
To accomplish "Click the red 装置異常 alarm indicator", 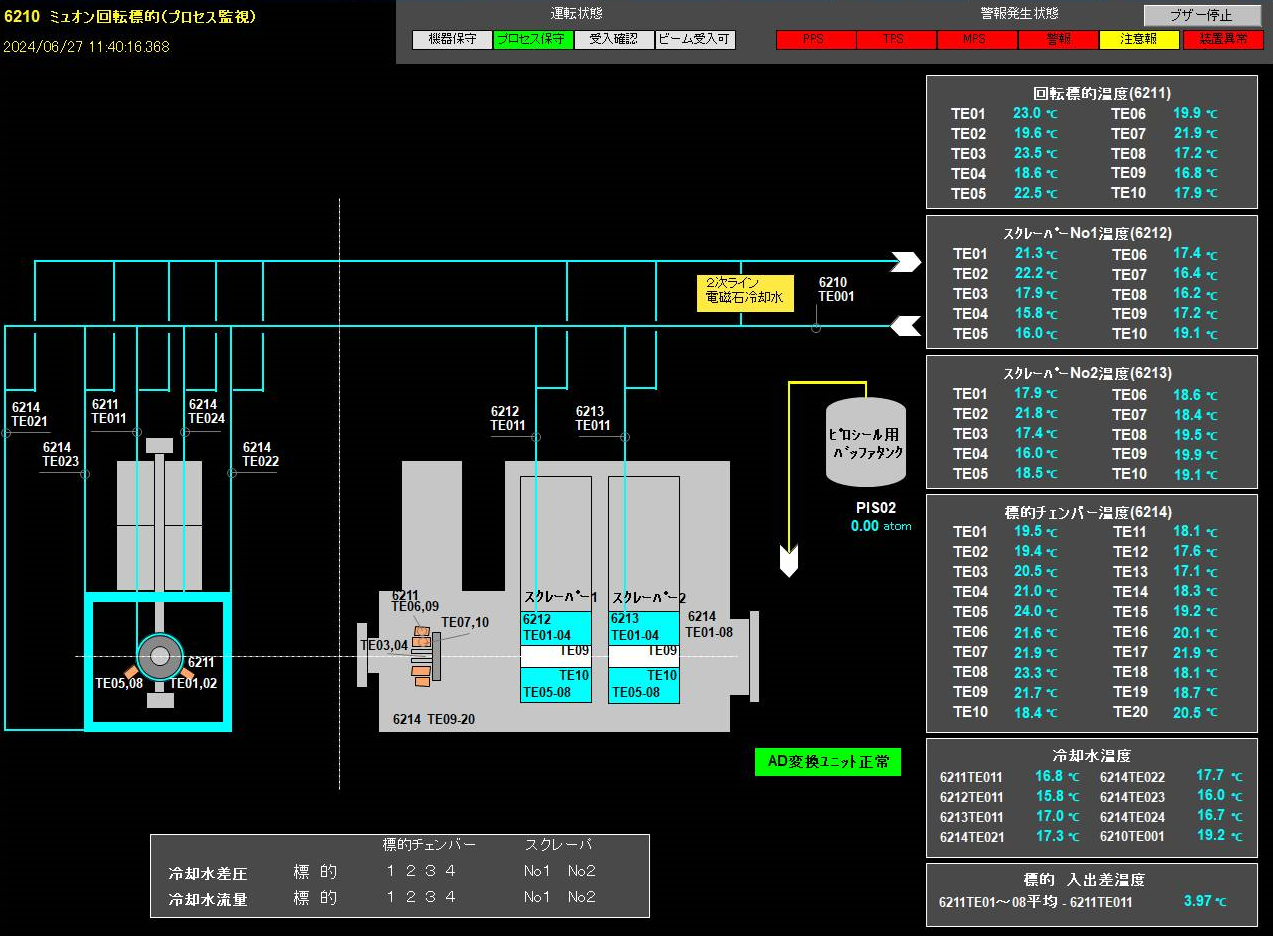I will [x=1222, y=40].
